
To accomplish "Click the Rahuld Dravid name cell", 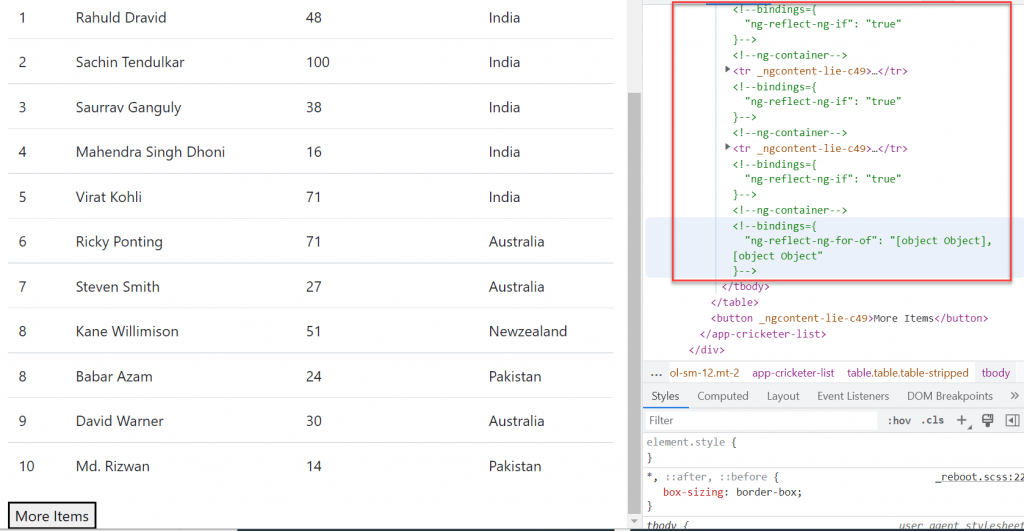I will point(121,18).
